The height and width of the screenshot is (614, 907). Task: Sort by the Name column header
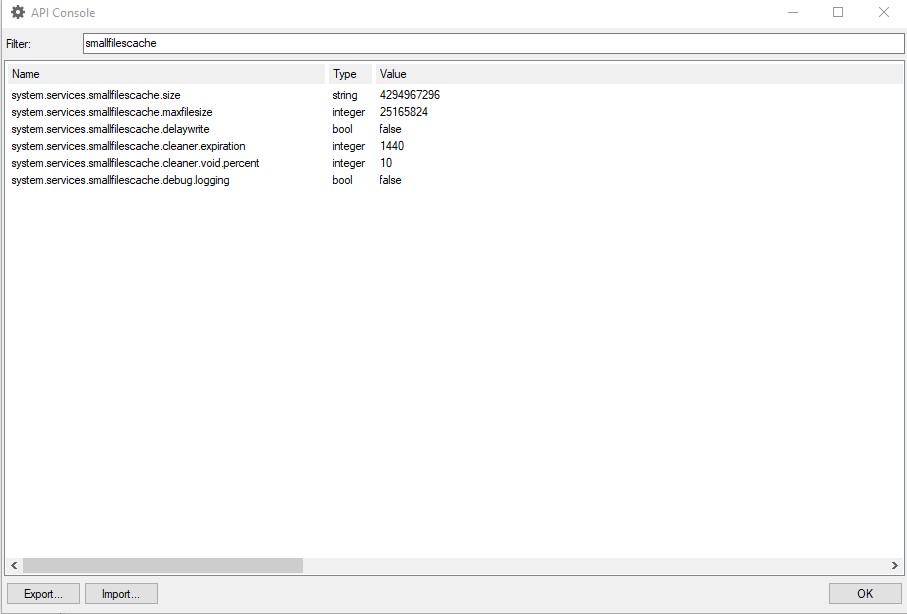pos(167,74)
